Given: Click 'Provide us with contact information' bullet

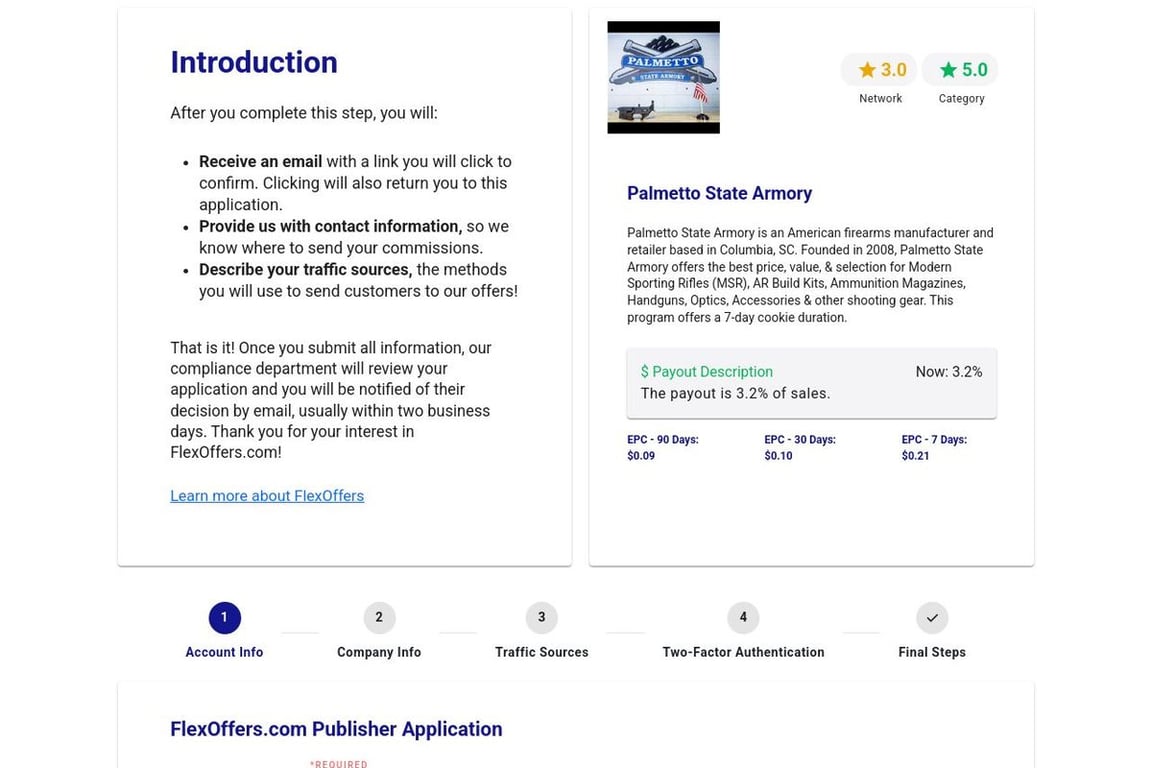Looking at the screenshot, I should pos(331,226).
